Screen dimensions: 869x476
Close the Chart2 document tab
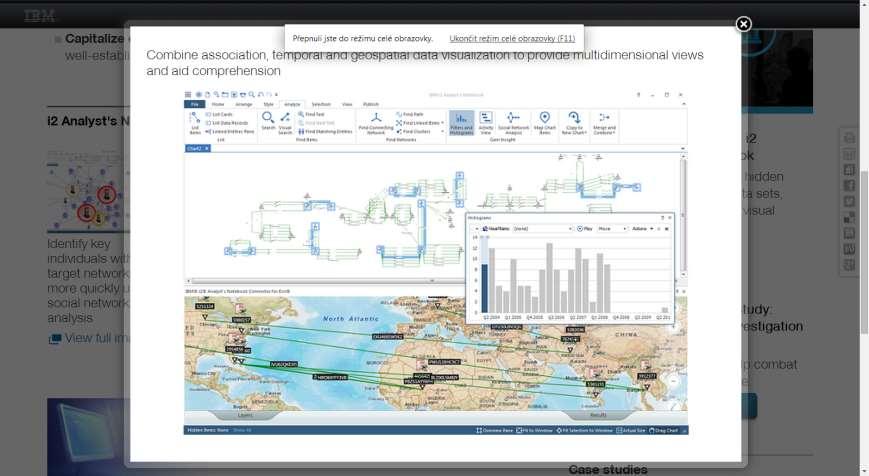pyautogui.click(x=207, y=149)
